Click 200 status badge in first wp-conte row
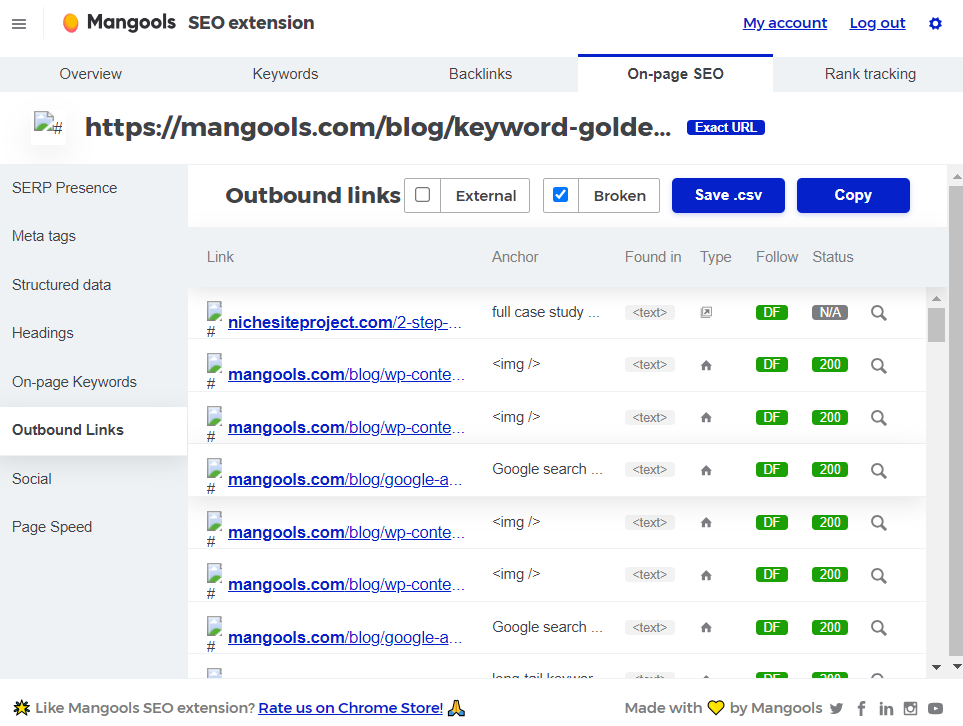Screen dimensions: 963x726 click(830, 365)
